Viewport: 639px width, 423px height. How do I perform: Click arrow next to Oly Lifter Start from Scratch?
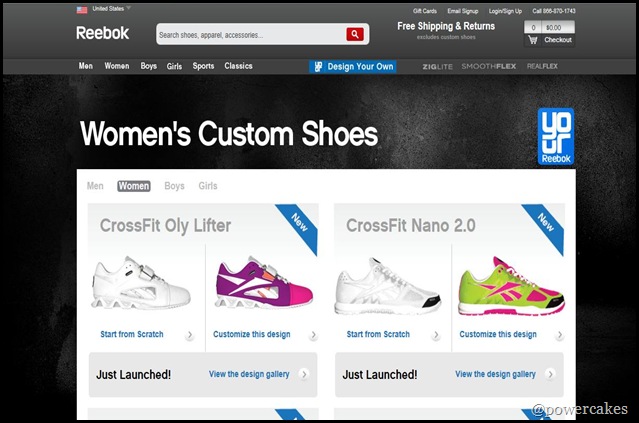click(x=189, y=335)
